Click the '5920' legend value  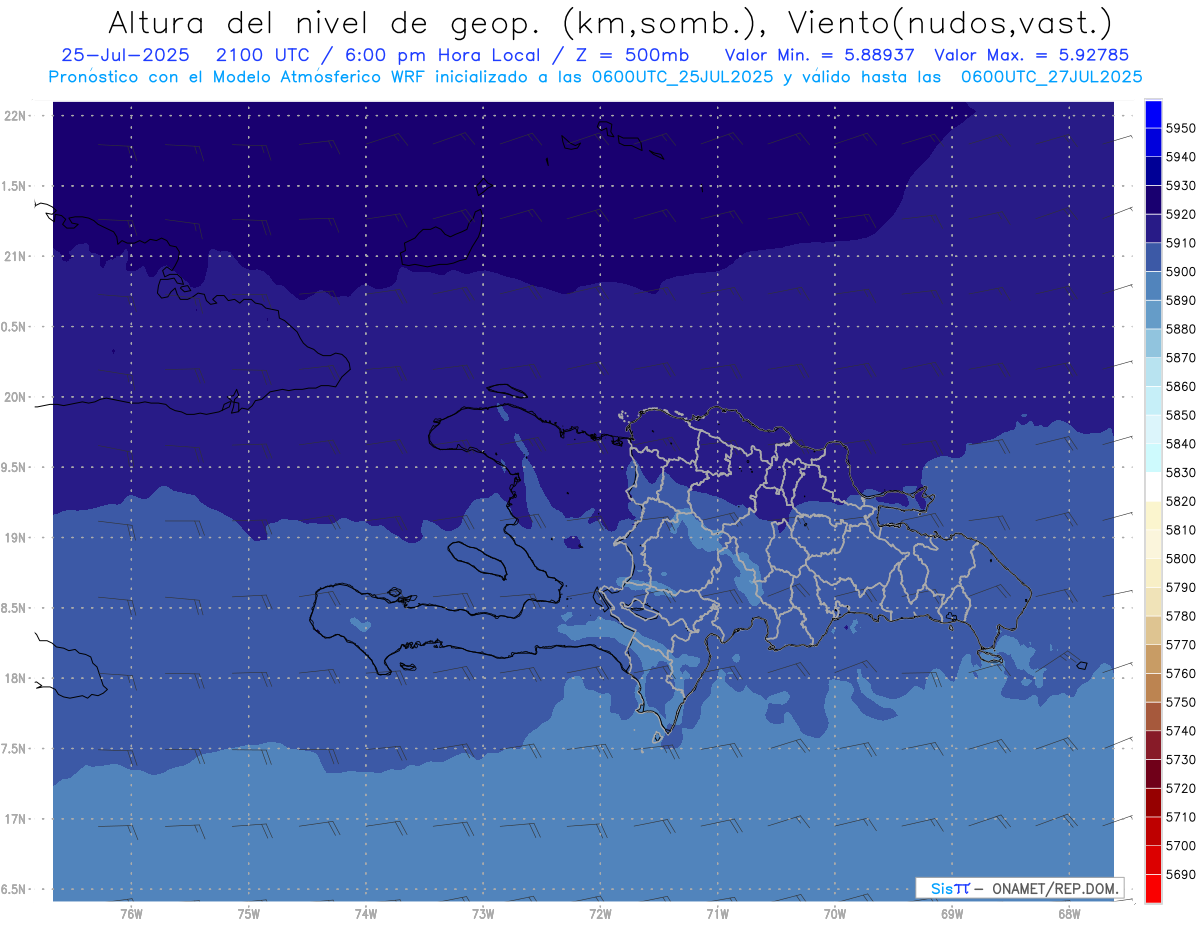pyautogui.click(x=1180, y=214)
